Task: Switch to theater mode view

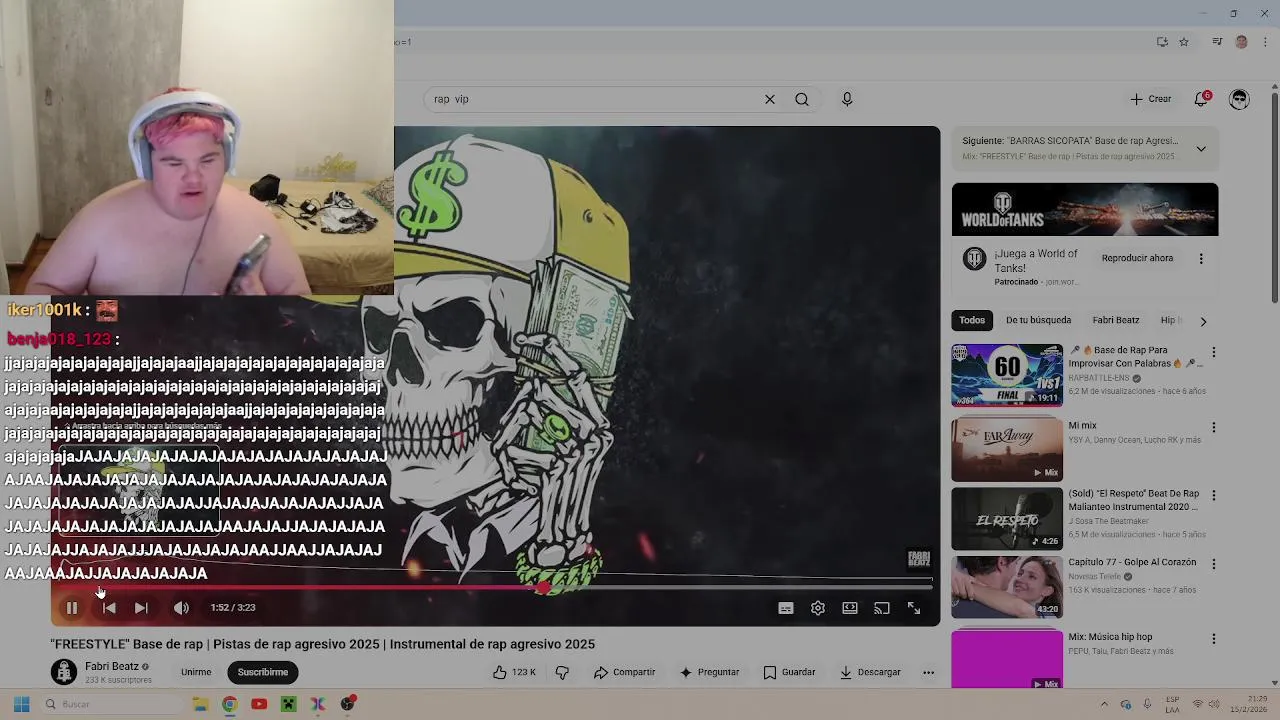Action: [850, 608]
